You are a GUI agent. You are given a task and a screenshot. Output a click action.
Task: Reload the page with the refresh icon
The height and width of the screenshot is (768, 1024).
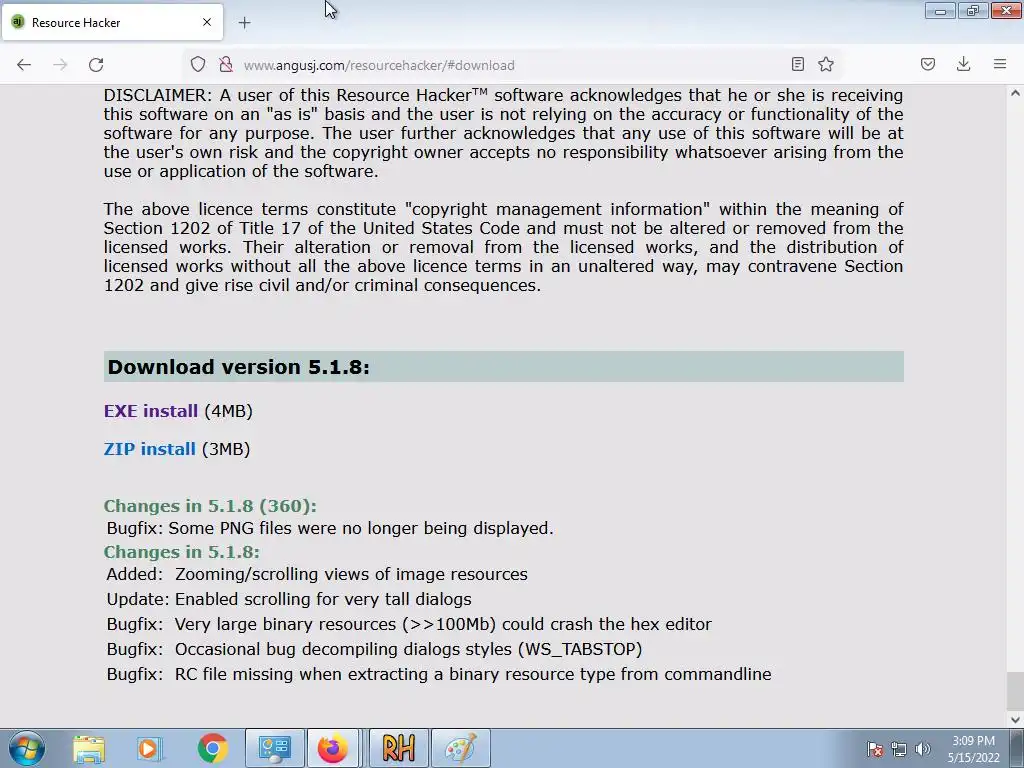point(96,65)
